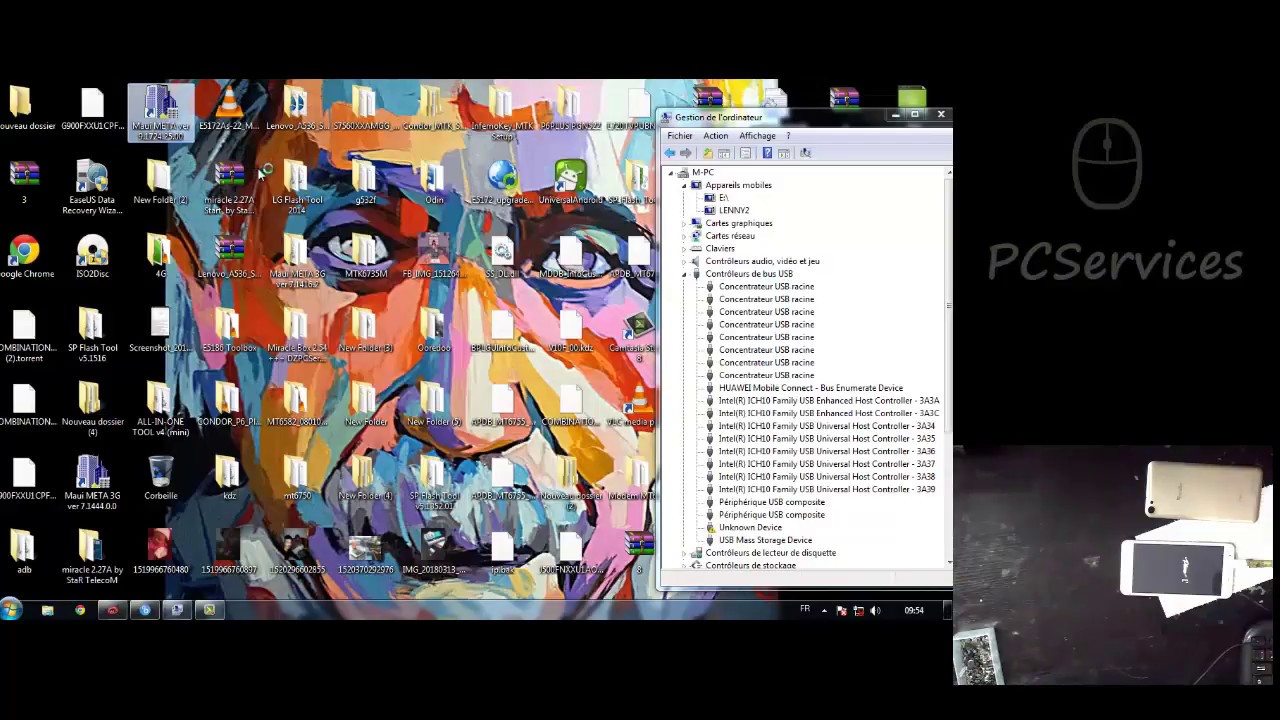1280x720 pixels.
Task: Click the vertical scrollbar thumb in device tree
Action: tap(948, 305)
